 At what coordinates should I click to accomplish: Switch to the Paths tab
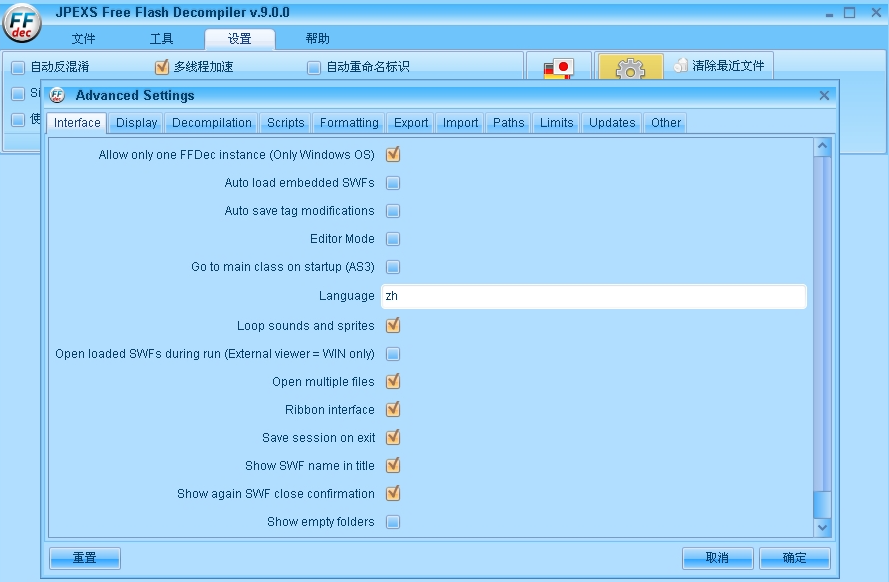(x=509, y=122)
